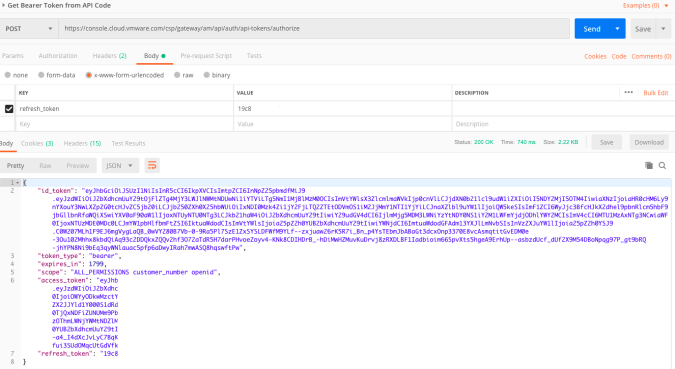Viewport: 675px width, 369px height.
Task: Open Comments (0)
Action: (x=651, y=56)
